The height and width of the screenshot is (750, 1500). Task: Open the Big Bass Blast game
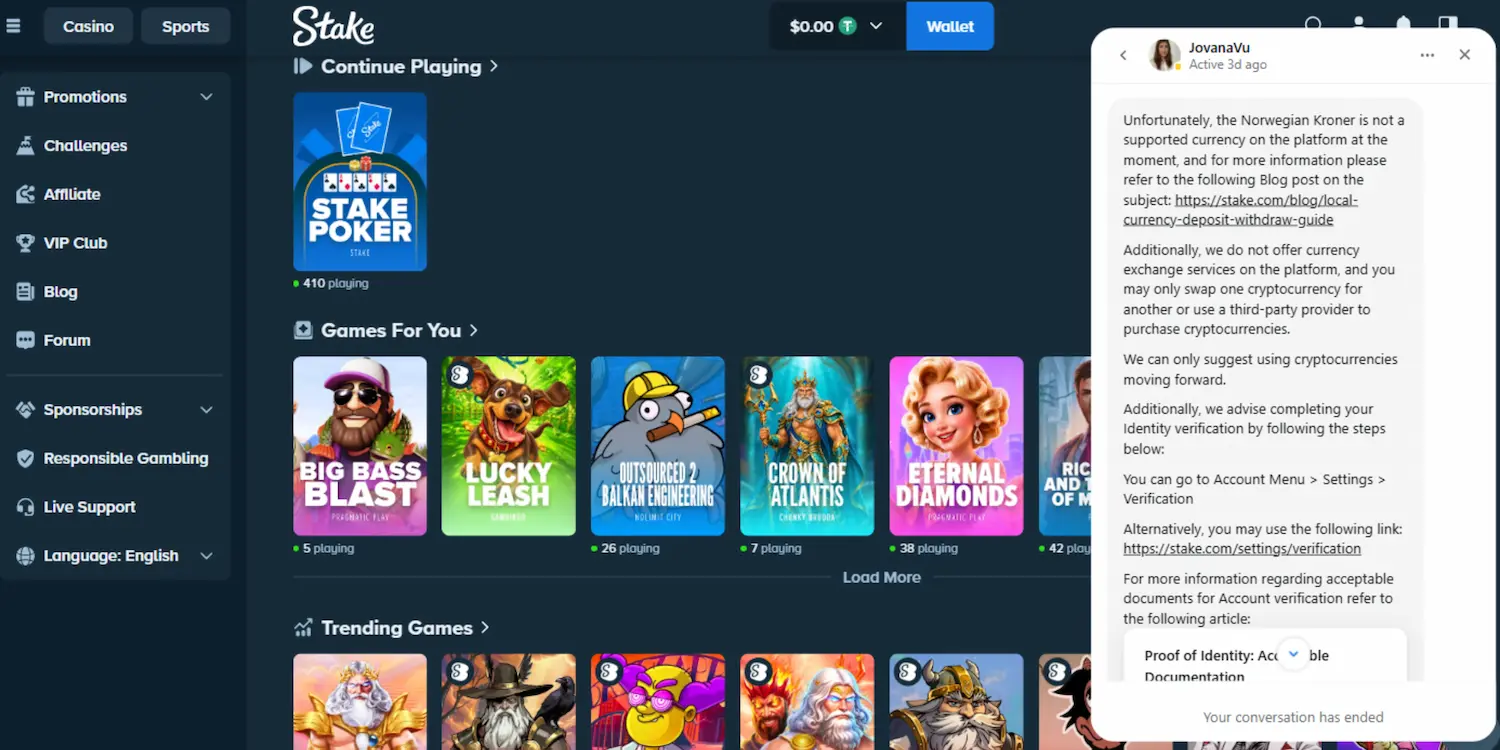click(x=360, y=446)
